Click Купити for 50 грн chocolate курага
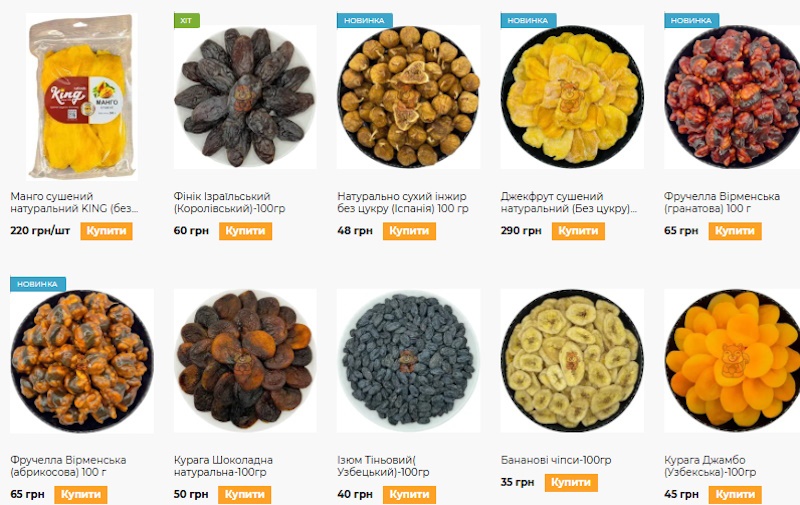Viewport: 800px width, 505px height. click(x=244, y=494)
